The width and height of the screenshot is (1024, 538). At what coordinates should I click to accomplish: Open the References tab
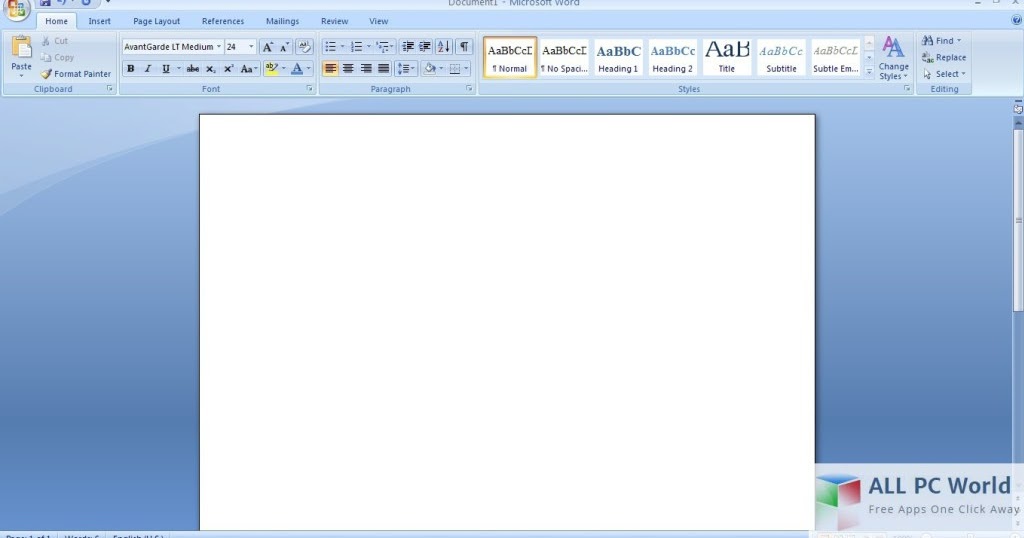point(223,21)
